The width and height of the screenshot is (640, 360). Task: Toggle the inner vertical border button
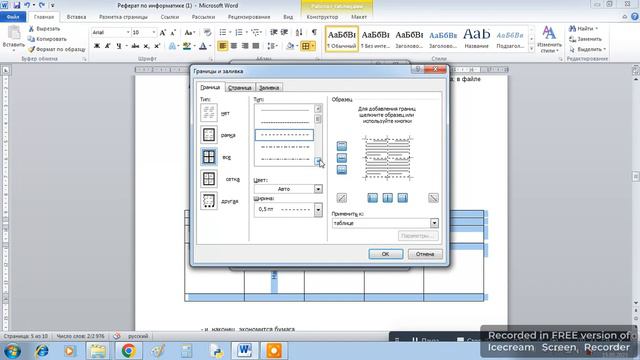pyautogui.click(x=388, y=198)
